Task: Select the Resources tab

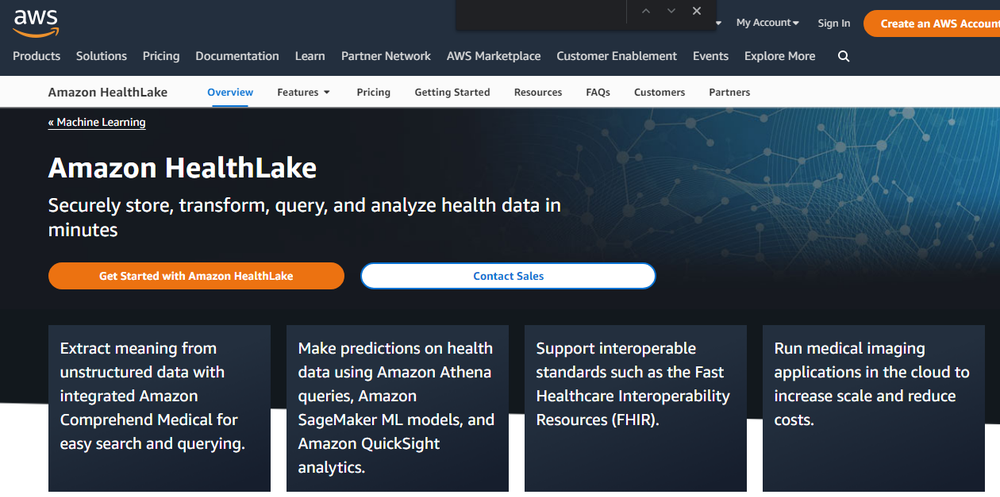Action: (x=538, y=92)
